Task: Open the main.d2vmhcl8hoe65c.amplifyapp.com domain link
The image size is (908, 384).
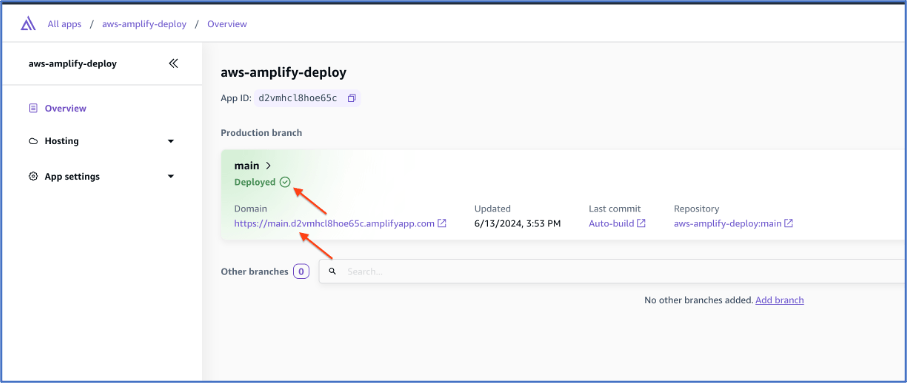Action: pos(334,224)
